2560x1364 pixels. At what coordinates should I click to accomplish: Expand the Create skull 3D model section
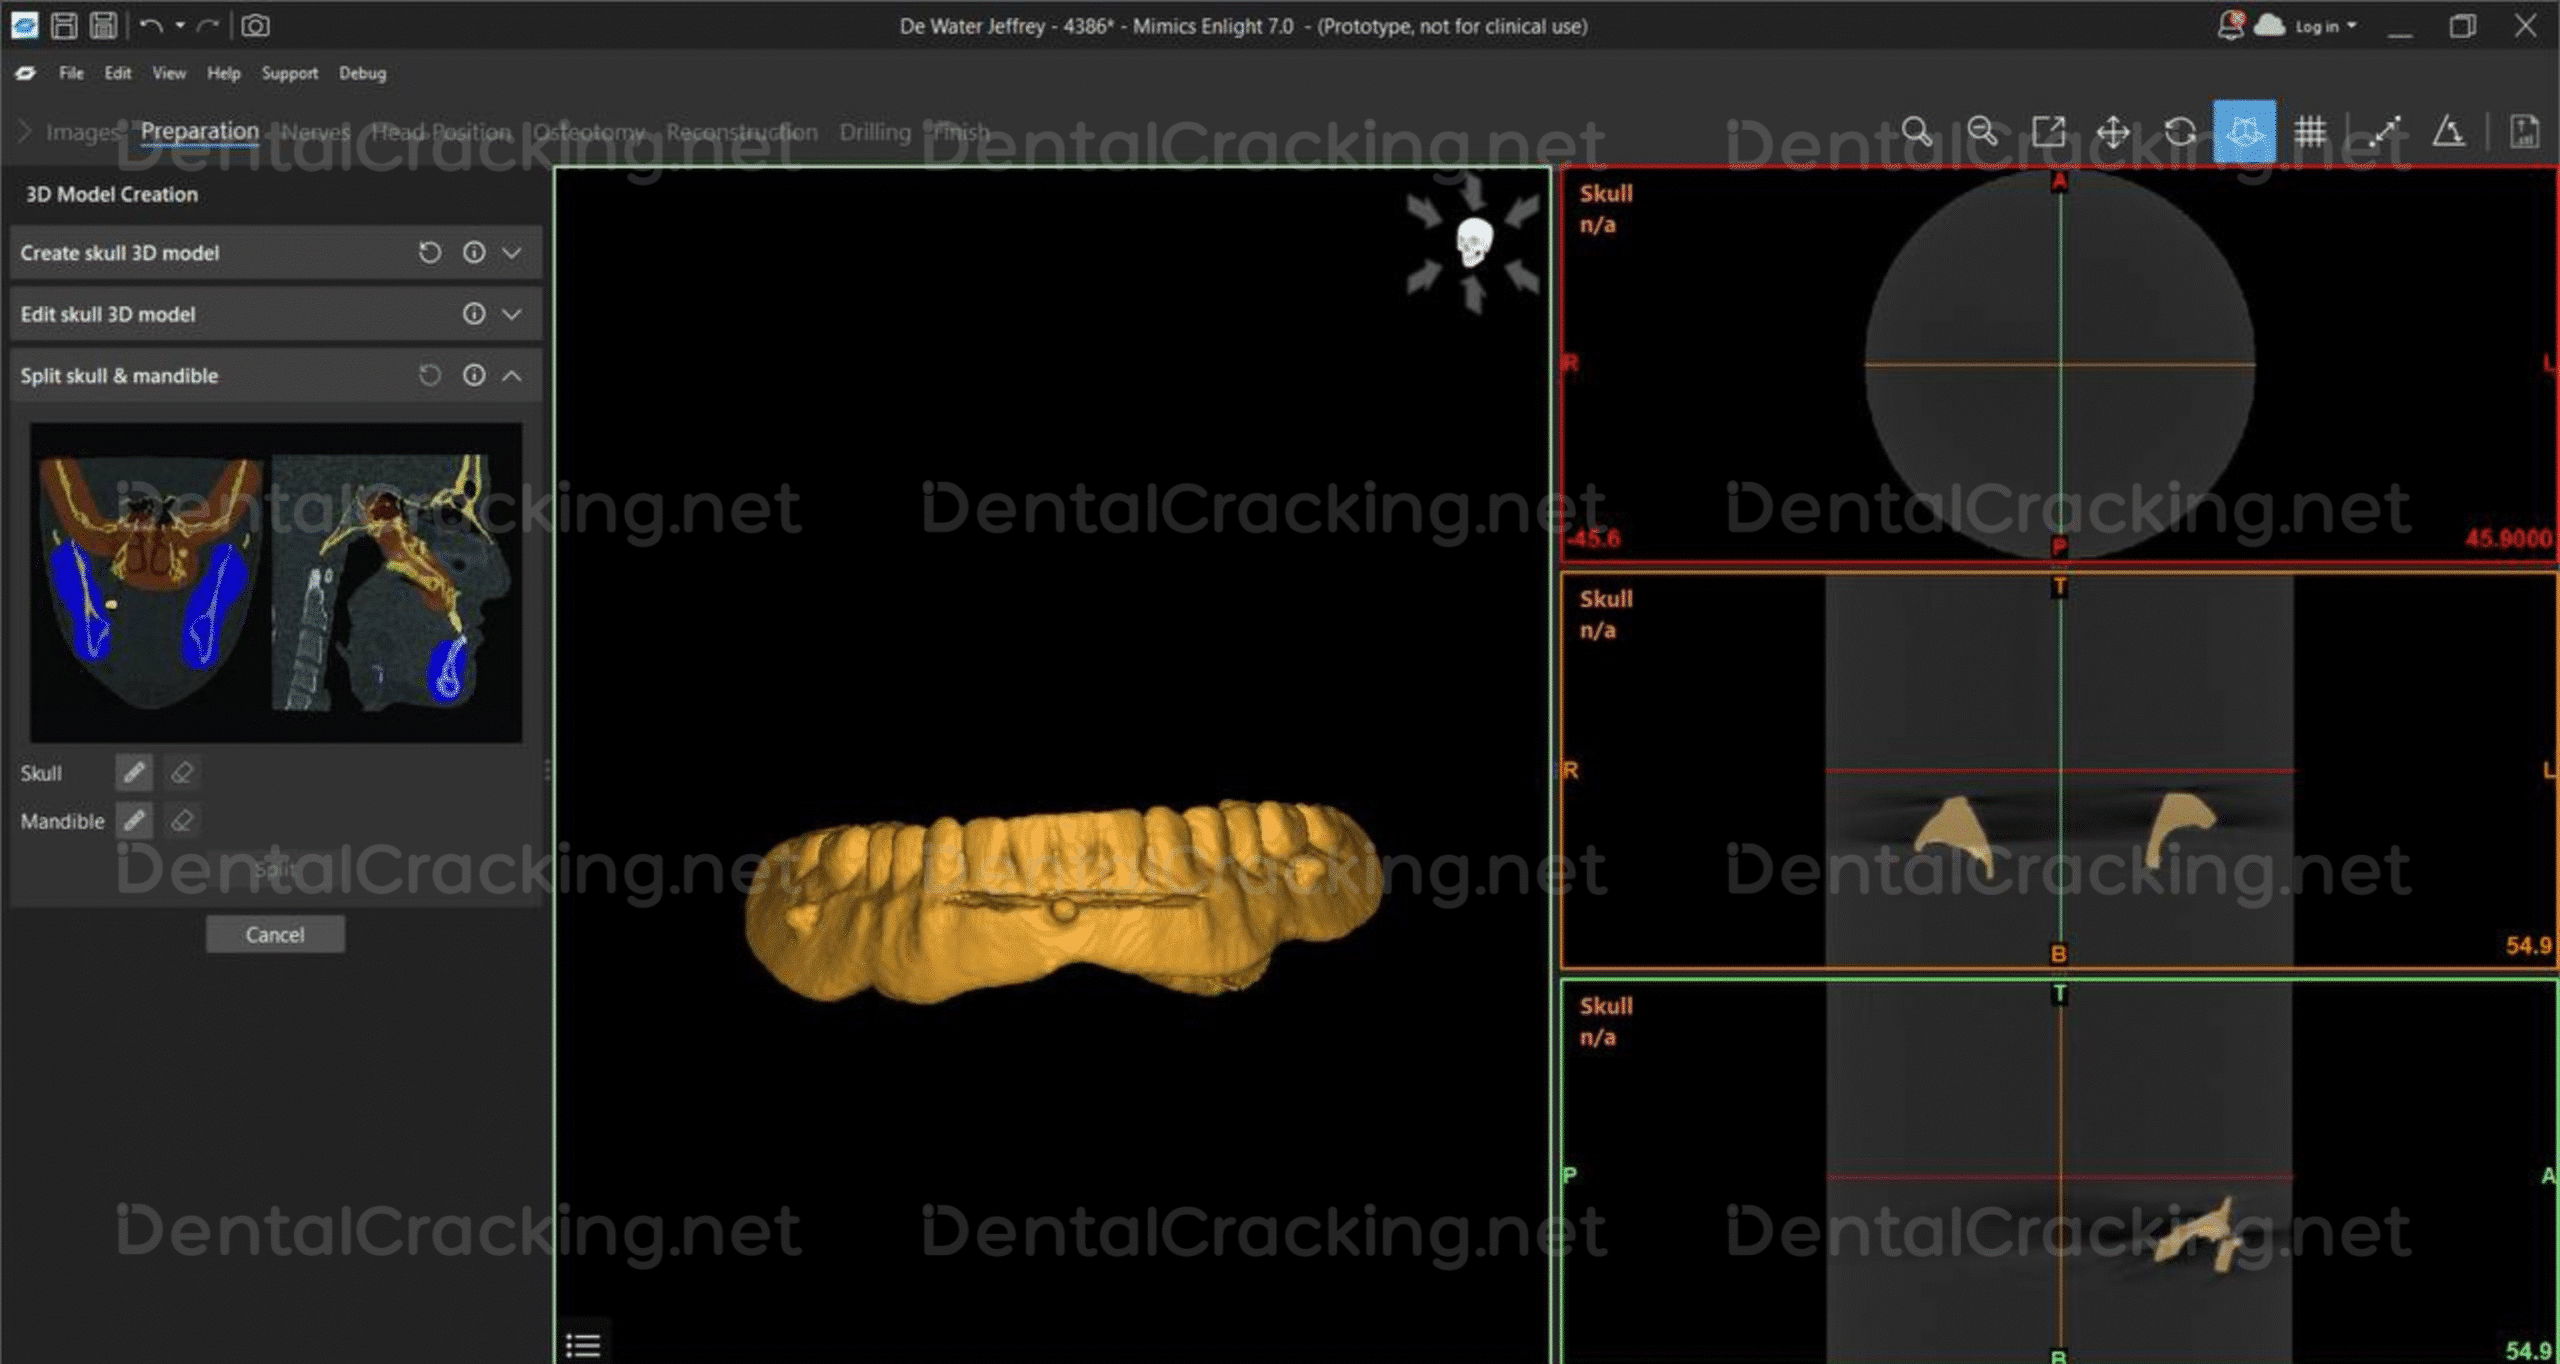tap(512, 253)
